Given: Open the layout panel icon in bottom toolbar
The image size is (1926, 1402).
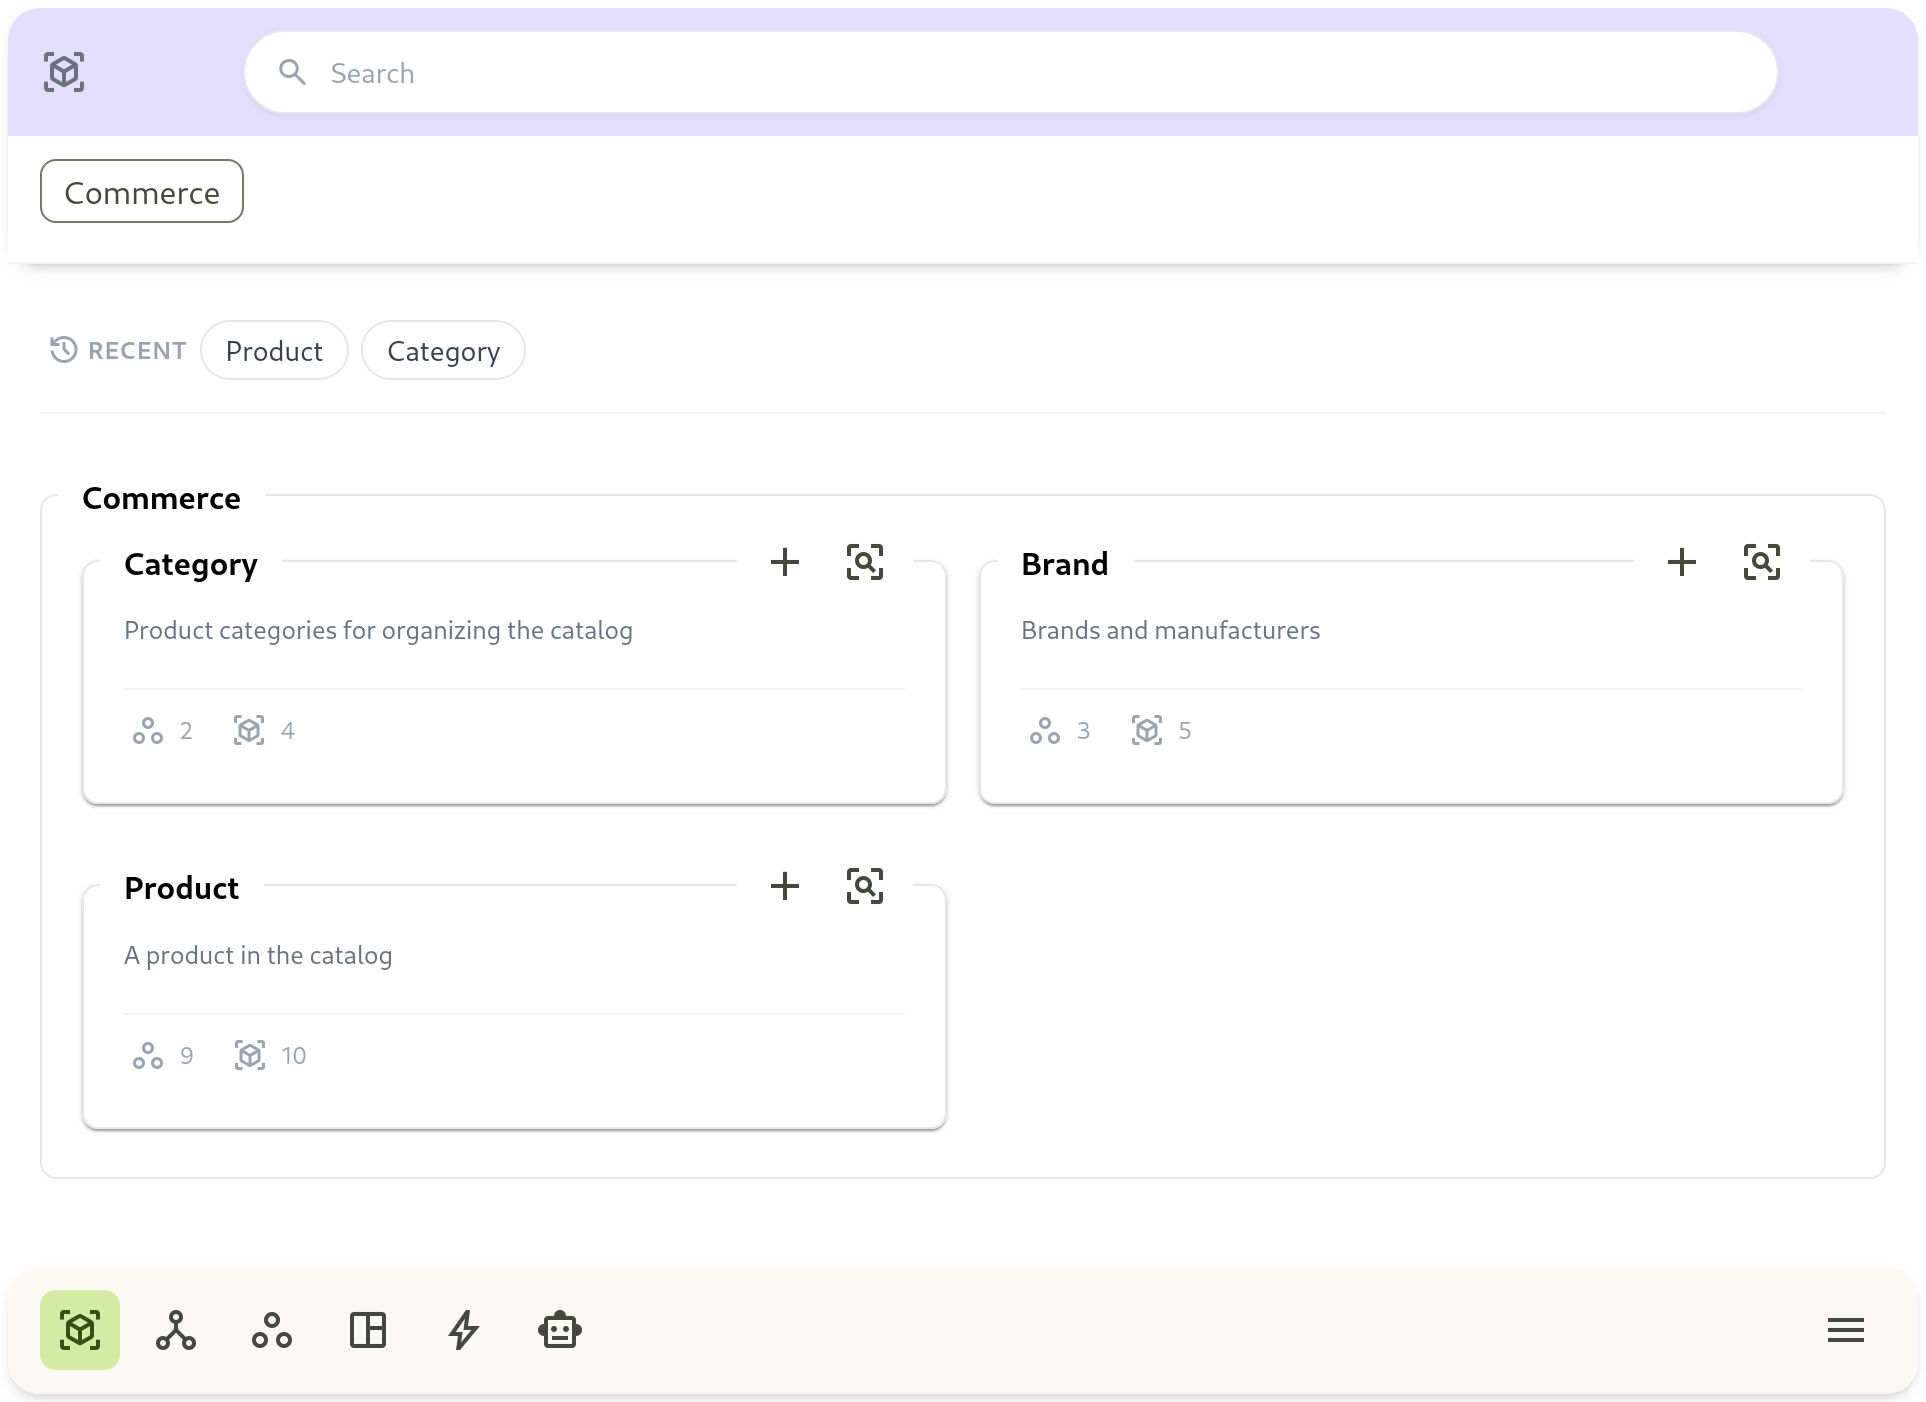Looking at the screenshot, I should point(368,1330).
